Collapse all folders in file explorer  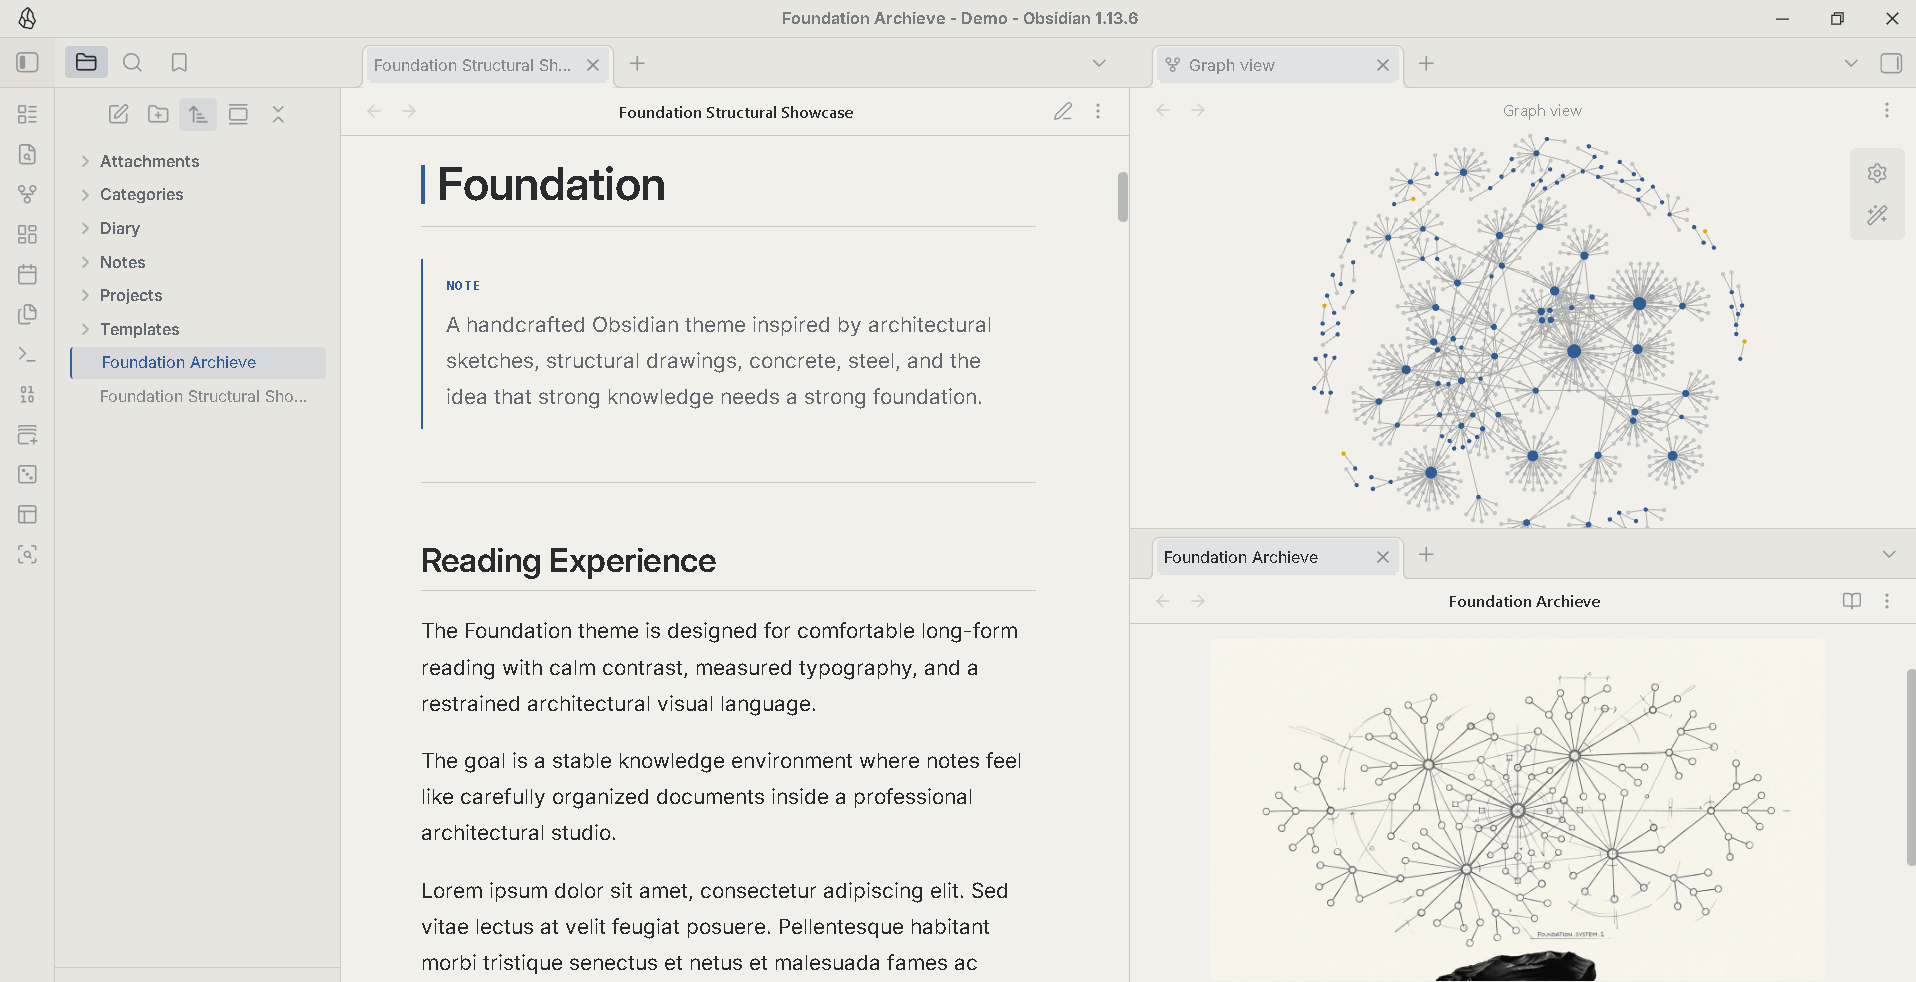pyautogui.click(x=278, y=114)
